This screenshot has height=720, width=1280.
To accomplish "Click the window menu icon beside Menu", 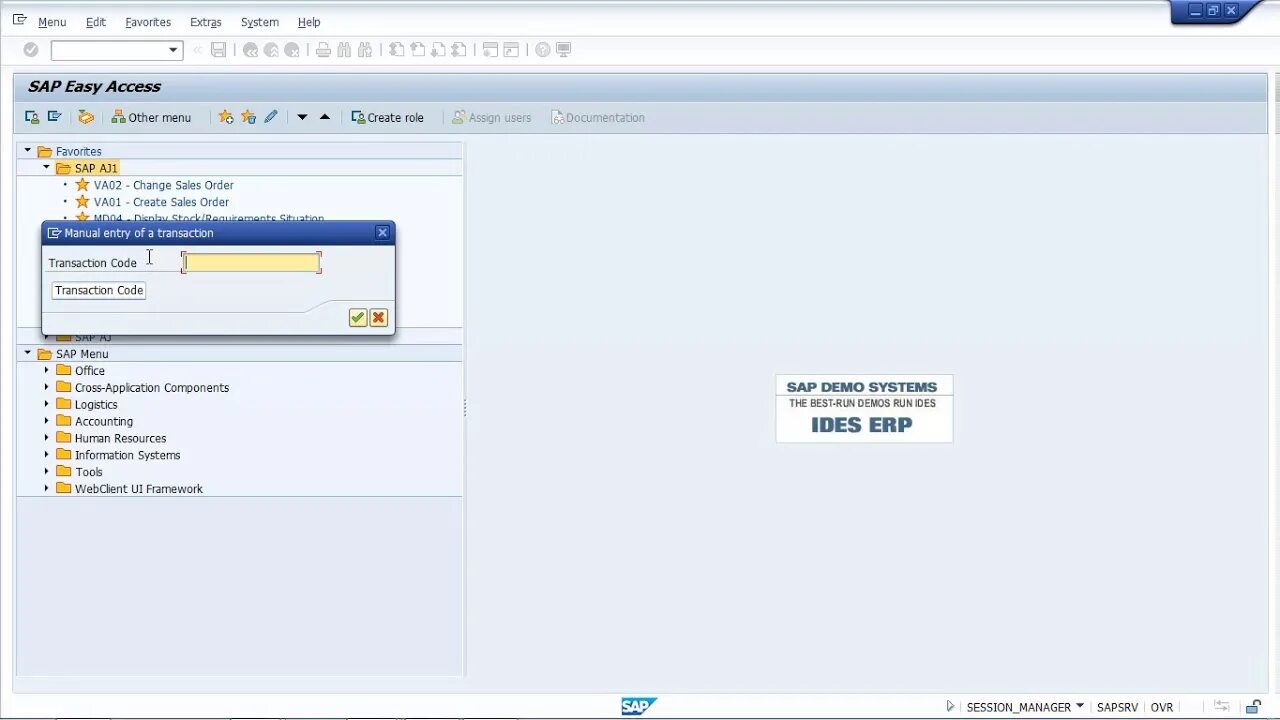I will (20, 20).
